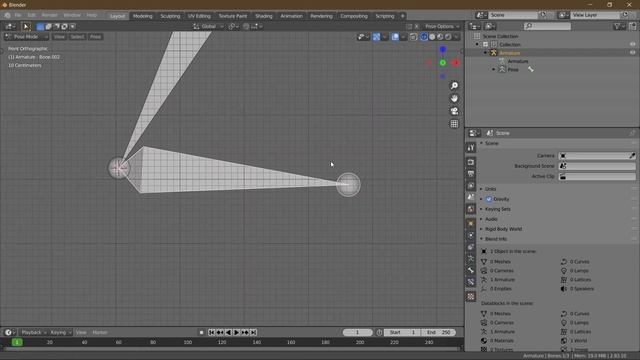
Task: Click the play animation button
Action: tap(236, 333)
